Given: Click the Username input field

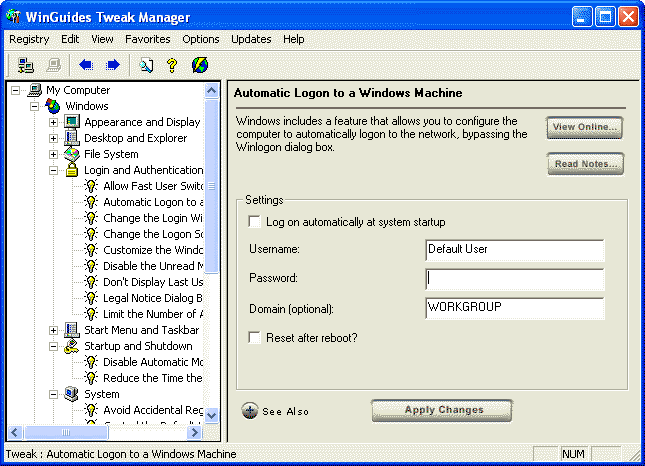Looking at the screenshot, I should tap(515, 250).
